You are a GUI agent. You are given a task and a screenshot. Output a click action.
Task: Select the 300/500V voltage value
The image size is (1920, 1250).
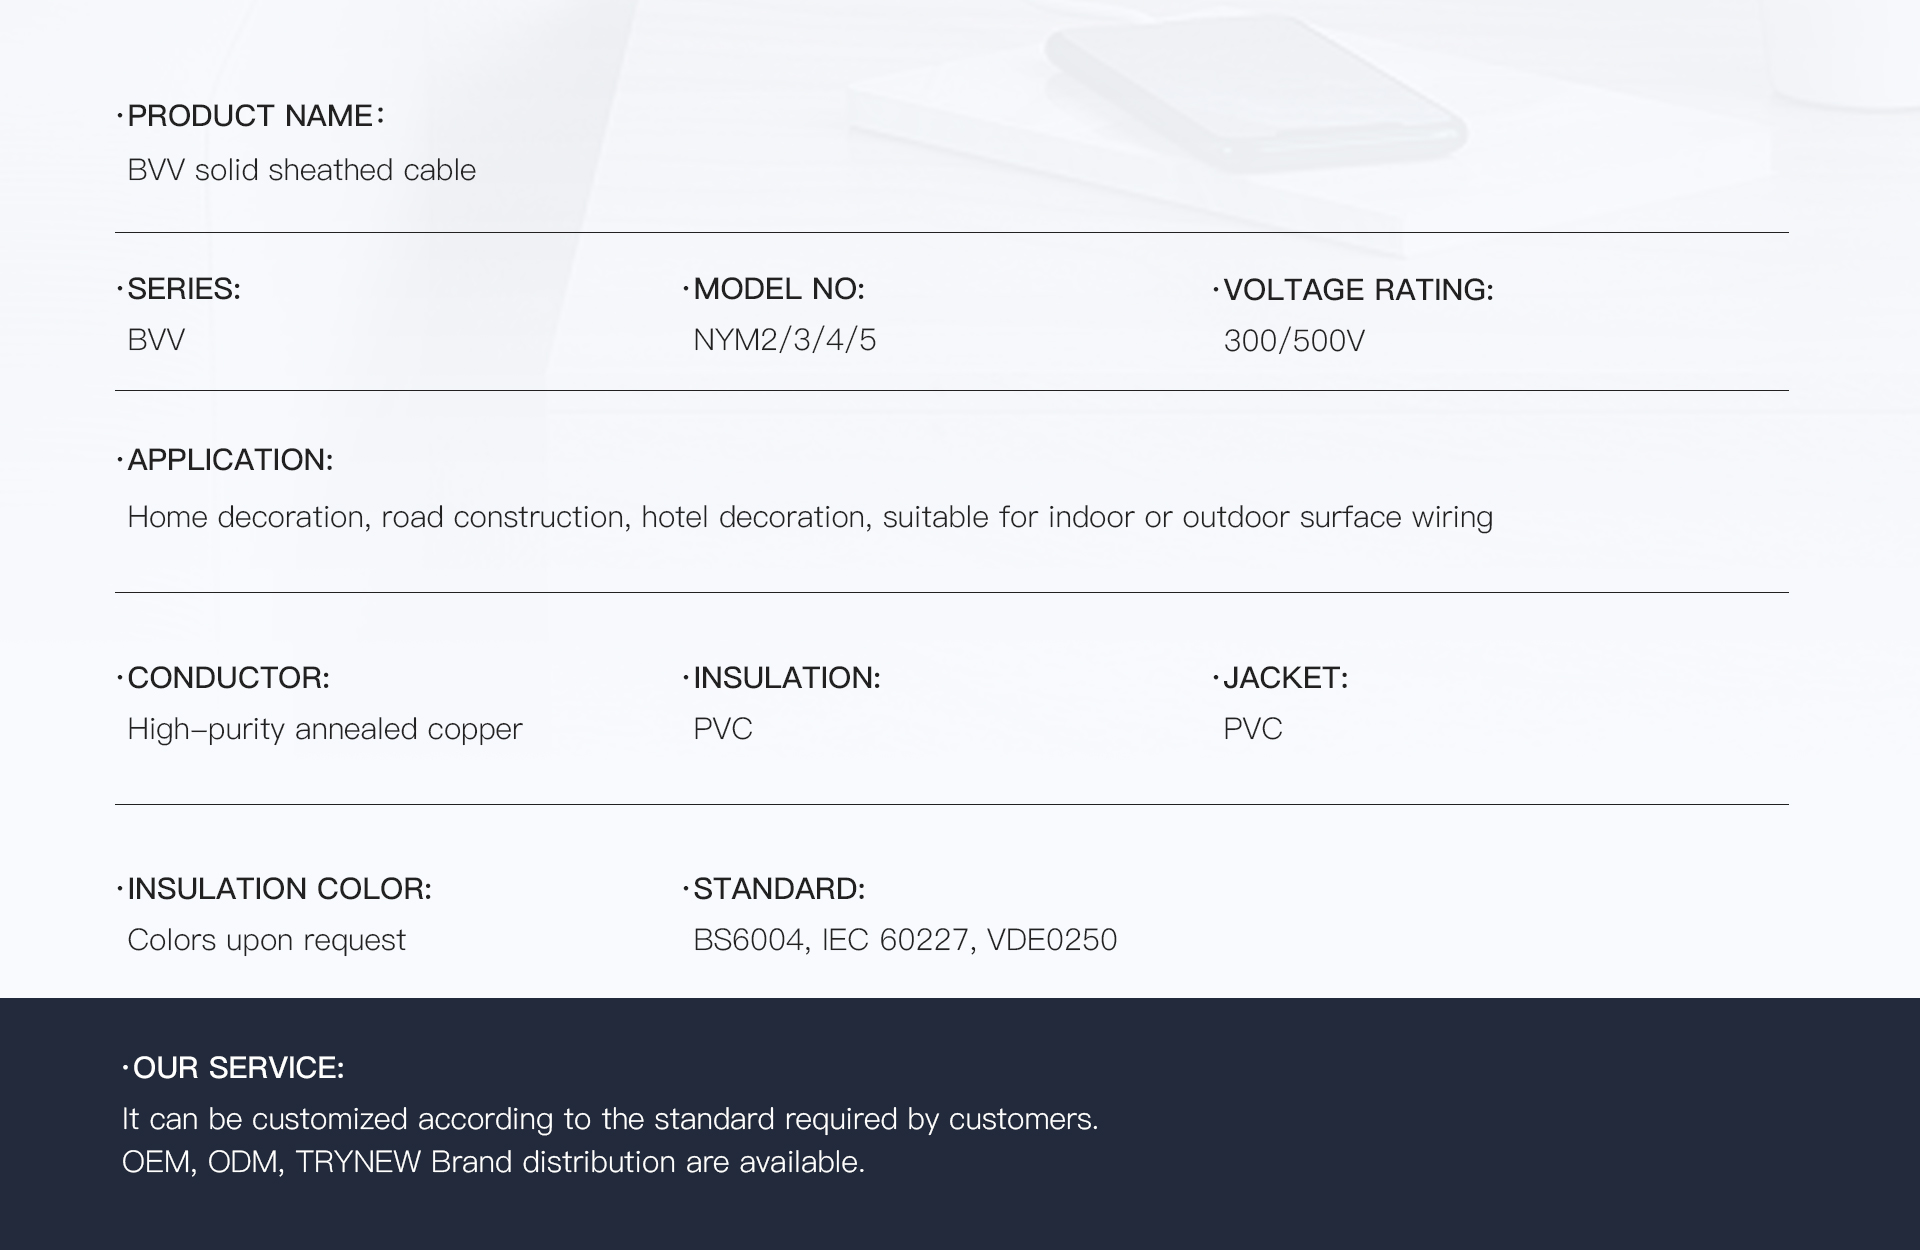pyautogui.click(x=1294, y=341)
